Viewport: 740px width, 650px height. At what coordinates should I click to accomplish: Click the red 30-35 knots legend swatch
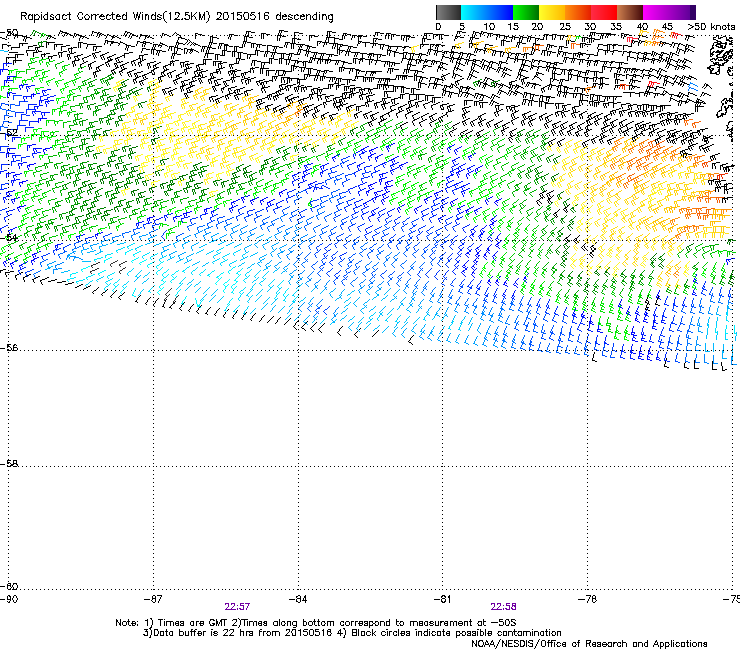(x=604, y=12)
